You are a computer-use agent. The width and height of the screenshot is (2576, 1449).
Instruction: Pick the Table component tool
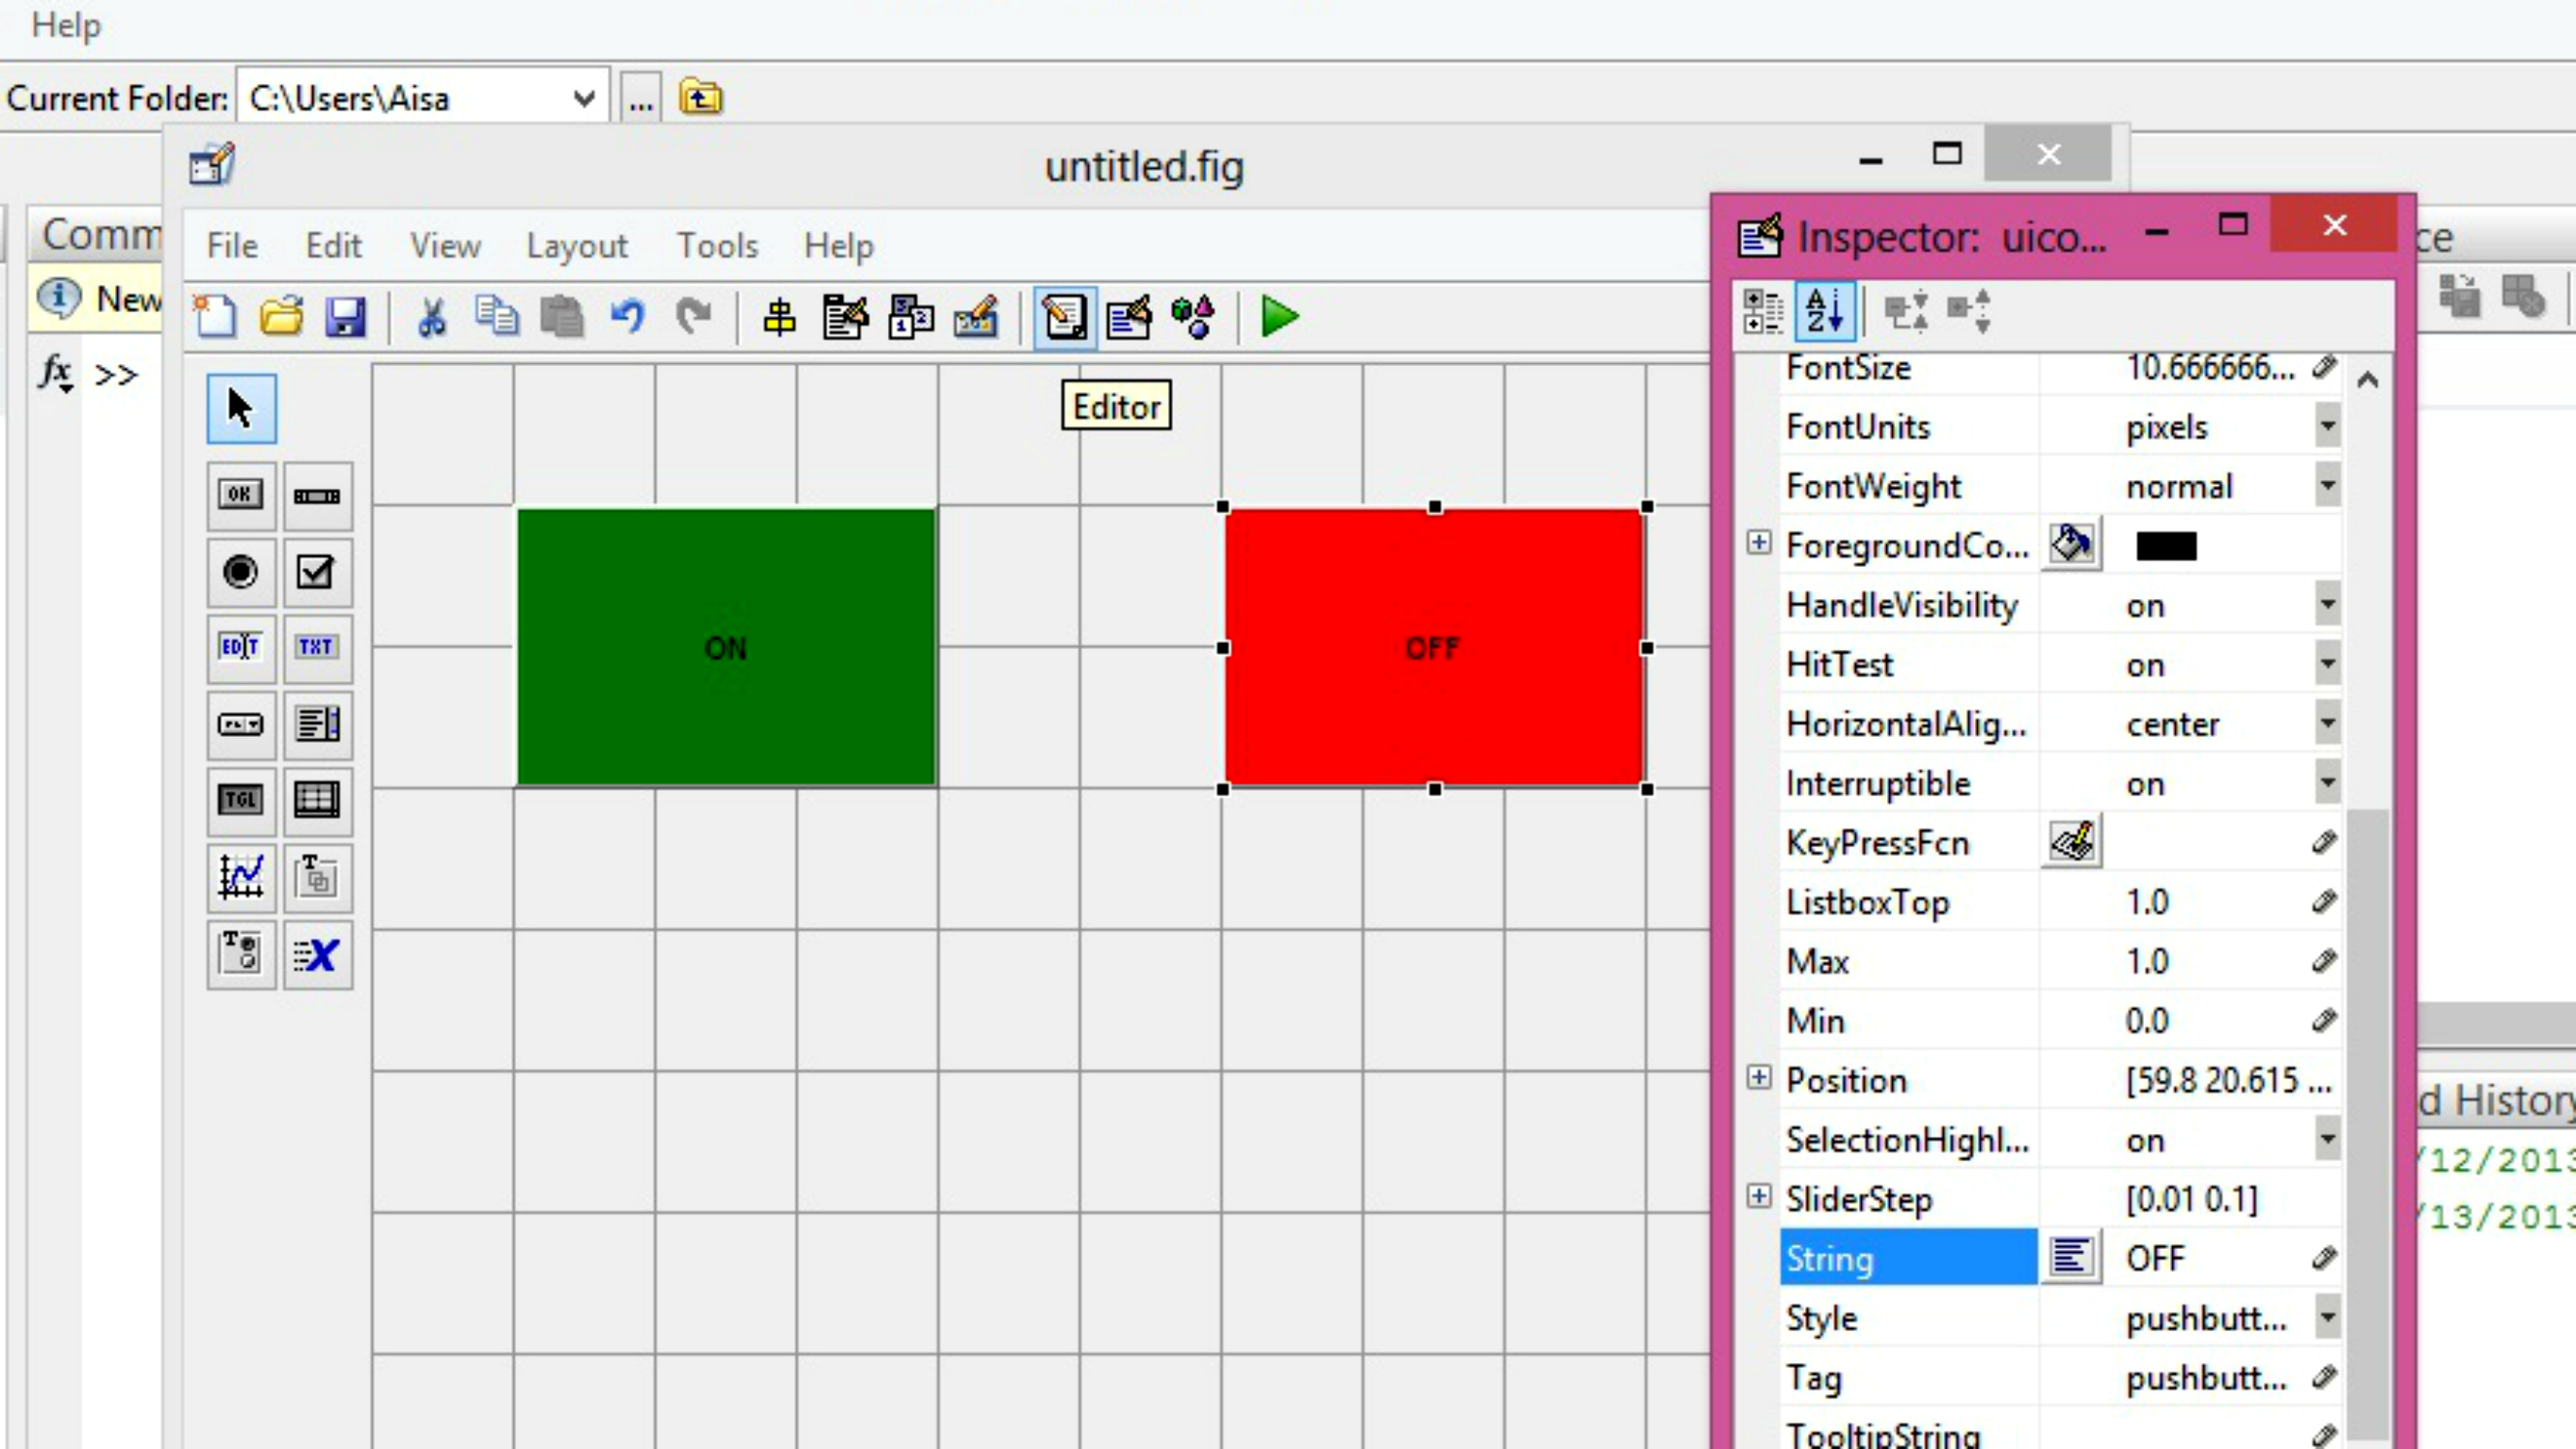317,800
